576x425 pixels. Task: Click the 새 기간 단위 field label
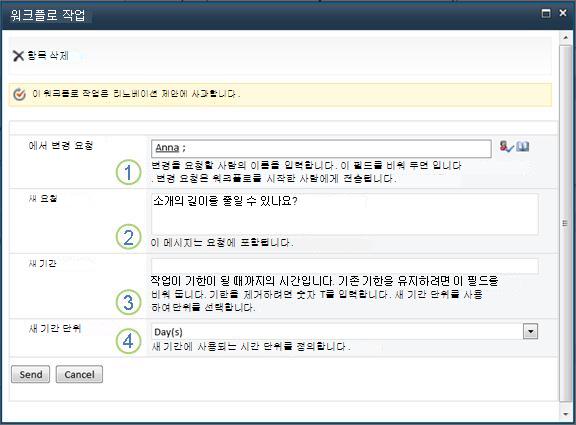coord(54,328)
